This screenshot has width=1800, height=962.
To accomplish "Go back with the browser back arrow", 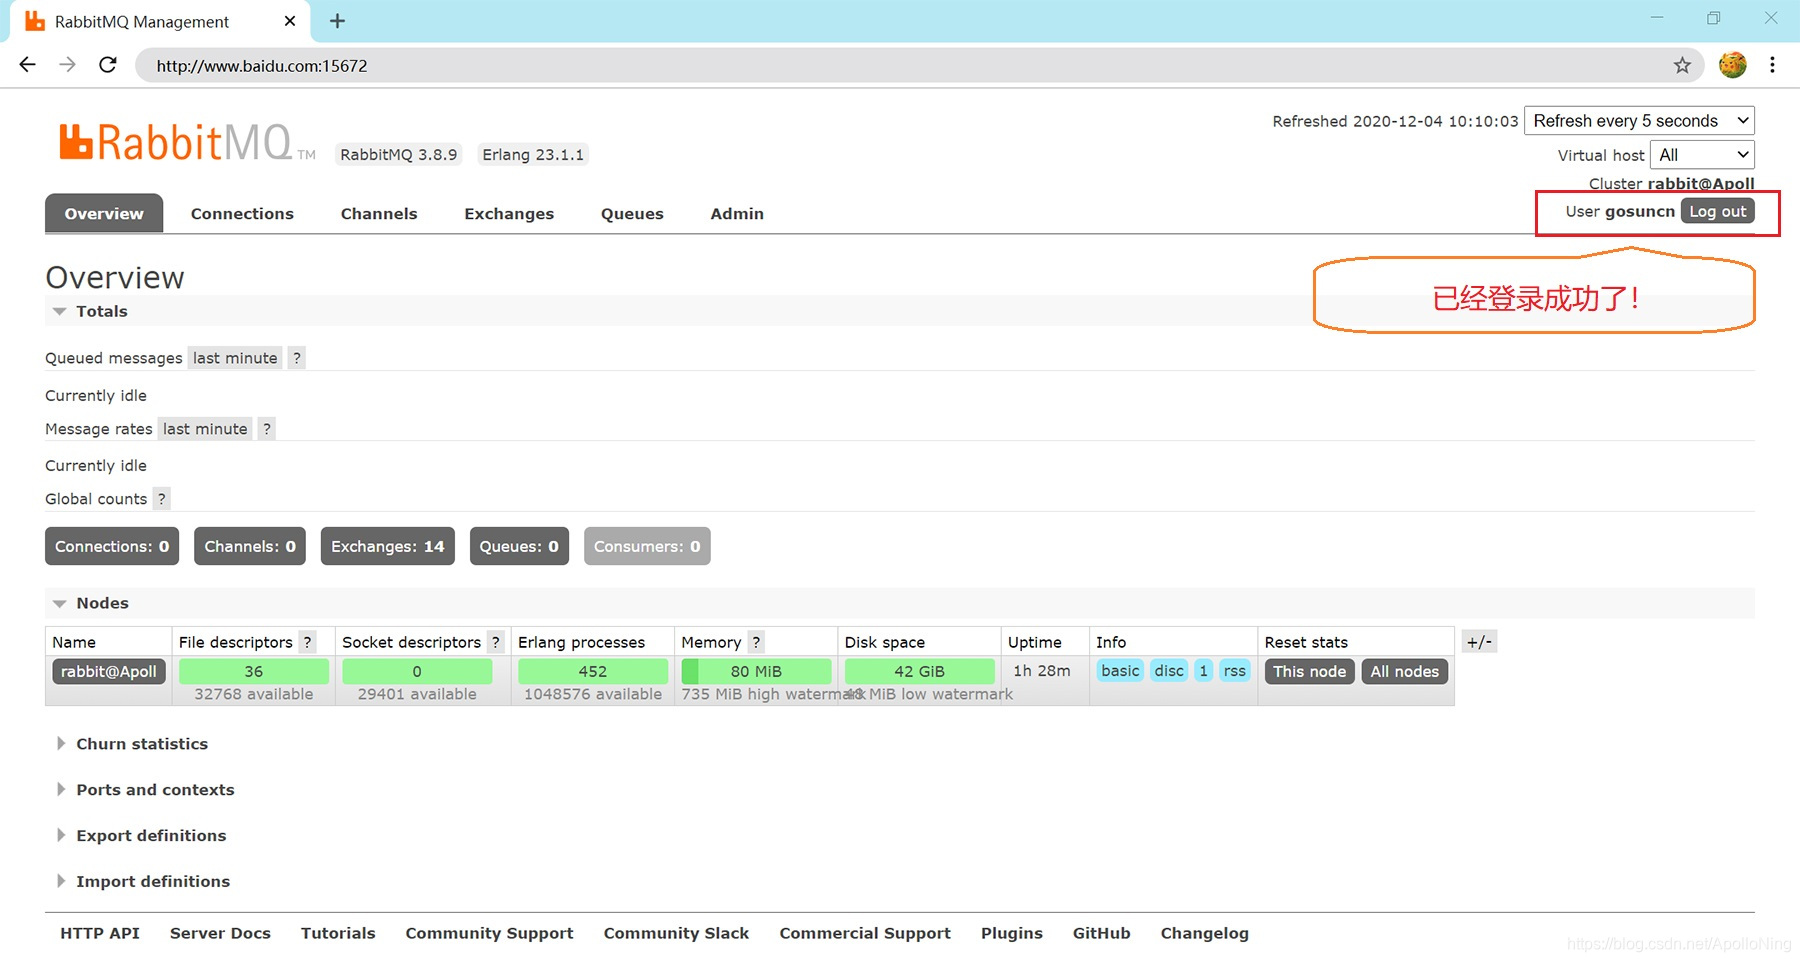I will (x=27, y=65).
